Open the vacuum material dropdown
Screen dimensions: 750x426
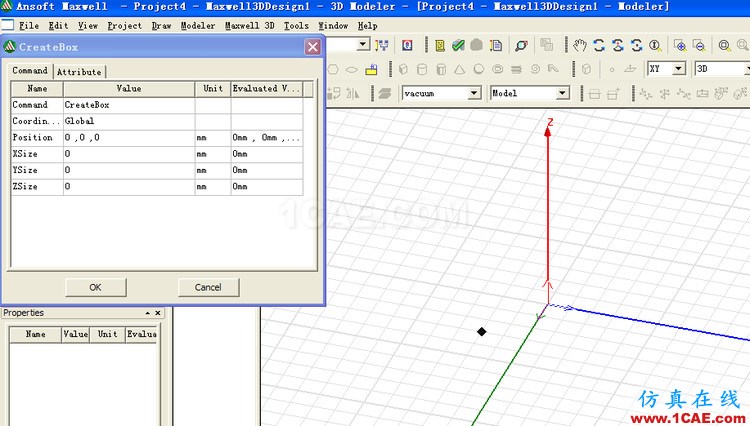click(x=474, y=93)
